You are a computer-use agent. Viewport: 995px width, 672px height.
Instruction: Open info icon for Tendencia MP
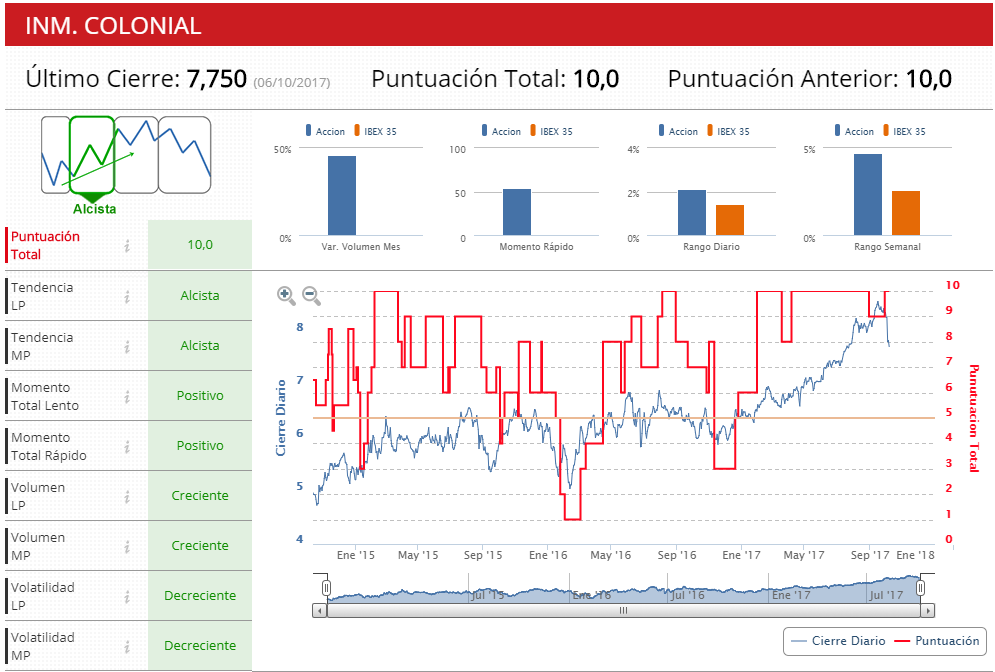[x=128, y=346]
